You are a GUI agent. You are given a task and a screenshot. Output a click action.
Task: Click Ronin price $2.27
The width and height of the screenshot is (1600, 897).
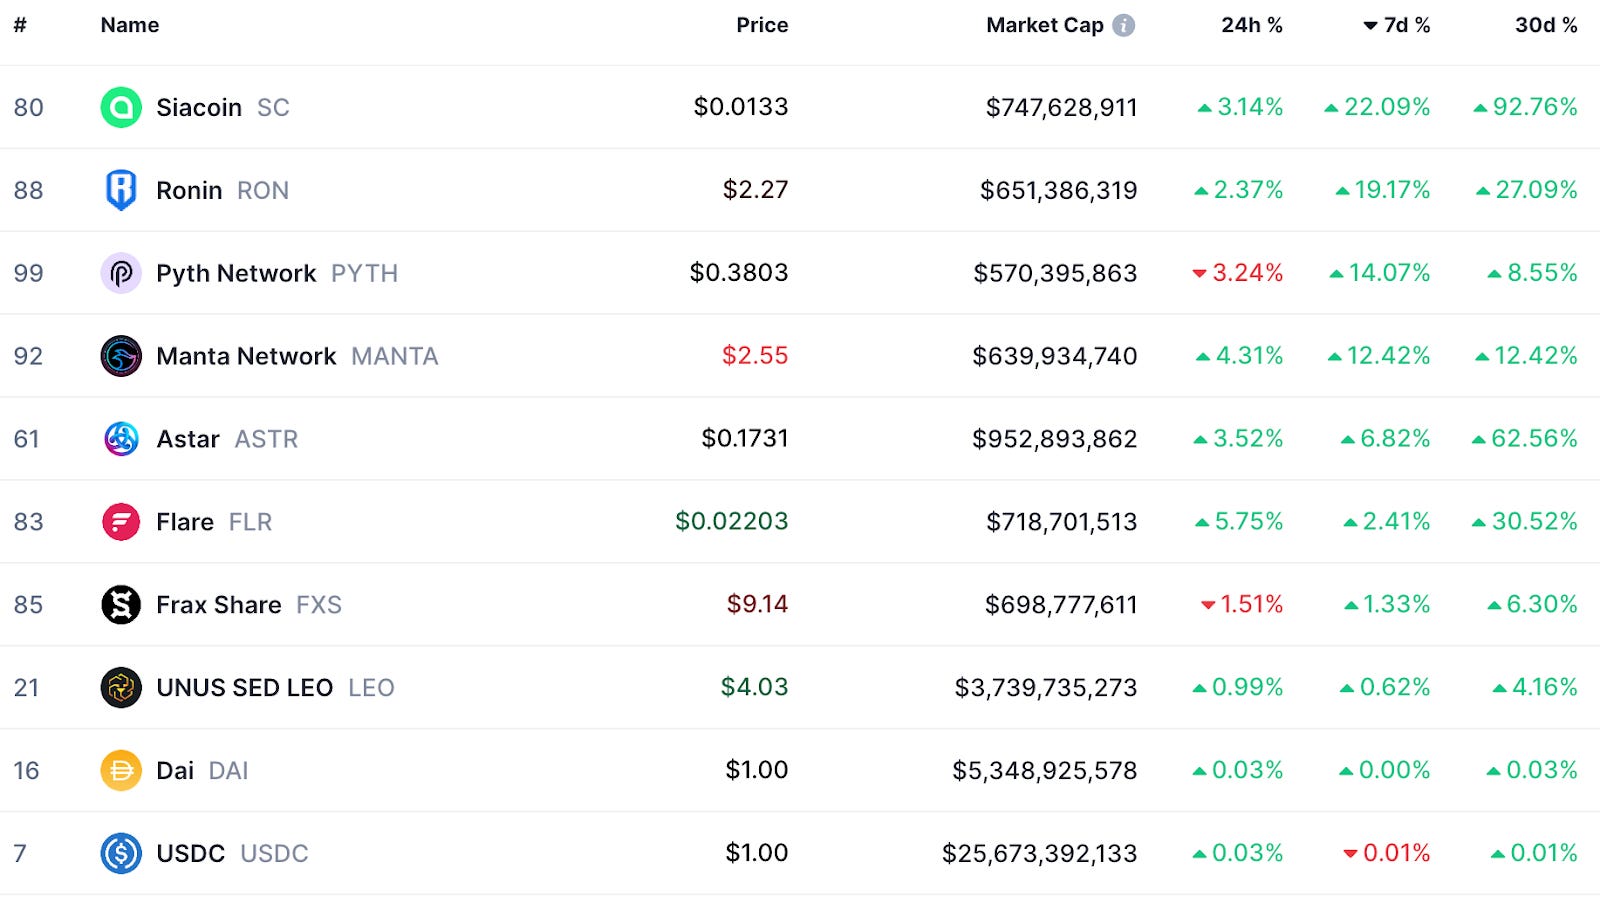point(756,190)
